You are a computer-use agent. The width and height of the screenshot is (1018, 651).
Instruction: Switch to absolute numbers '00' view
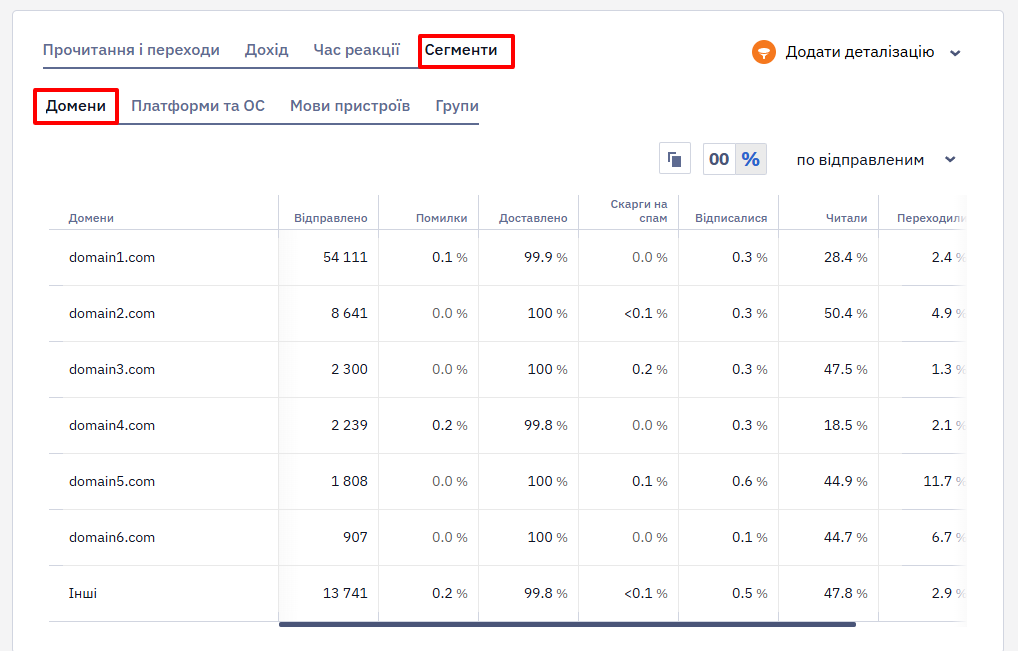click(x=719, y=159)
